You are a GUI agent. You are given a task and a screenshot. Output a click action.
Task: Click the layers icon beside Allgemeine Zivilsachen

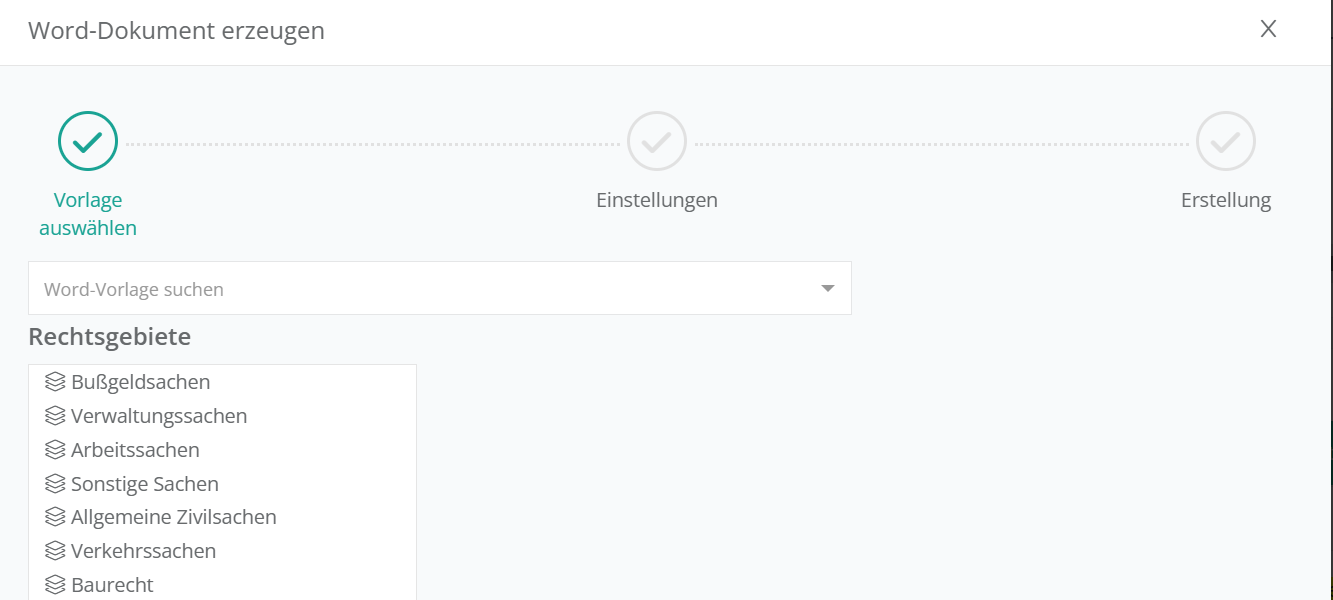pyautogui.click(x=55, y=517)
